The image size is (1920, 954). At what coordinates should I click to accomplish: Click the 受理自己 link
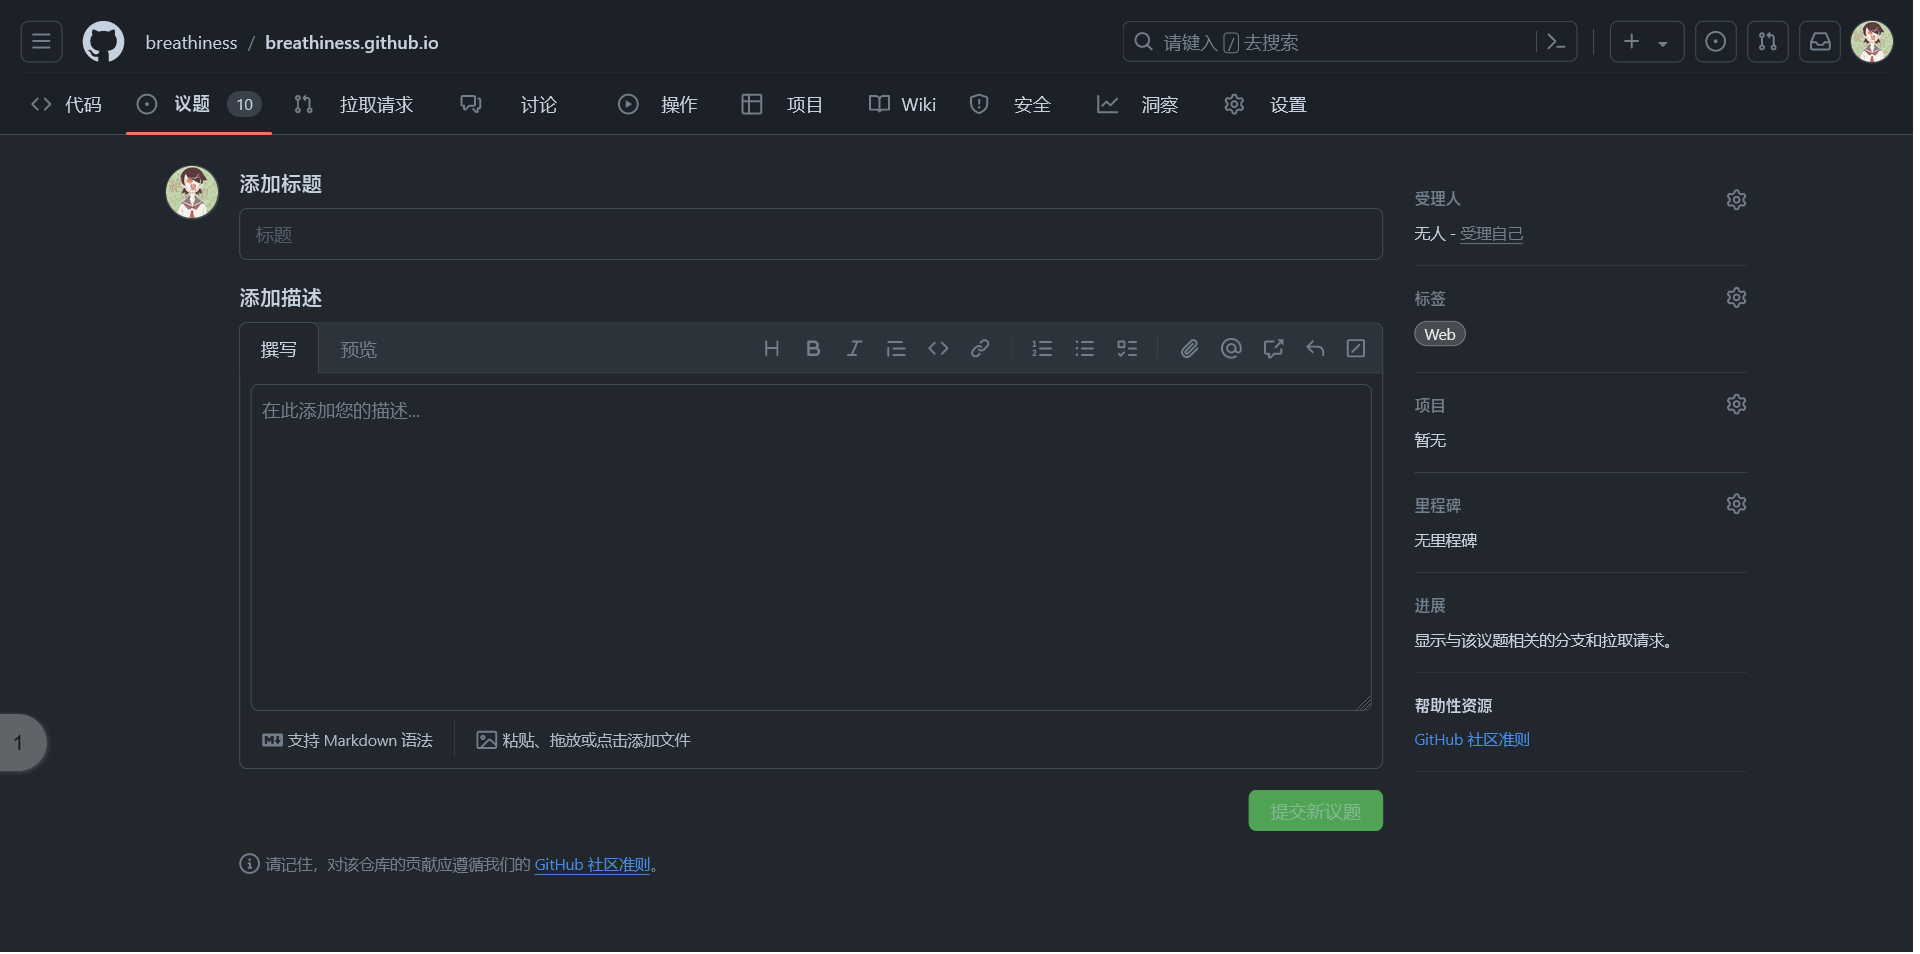pos(1491,233)
